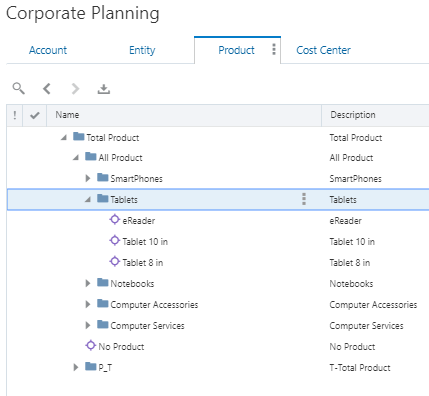
Task: Open the Tablets row actions menu dots
Action: [x=304, y=199]
